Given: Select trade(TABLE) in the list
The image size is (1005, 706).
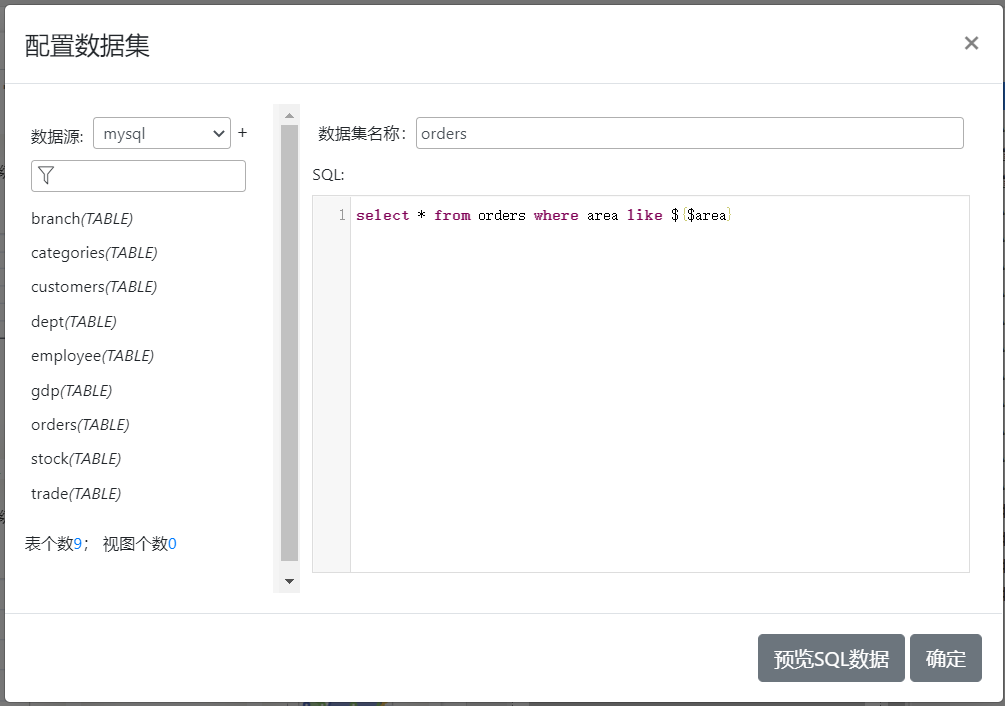Looking at the screenshot, I should click(x=76, y=494).
